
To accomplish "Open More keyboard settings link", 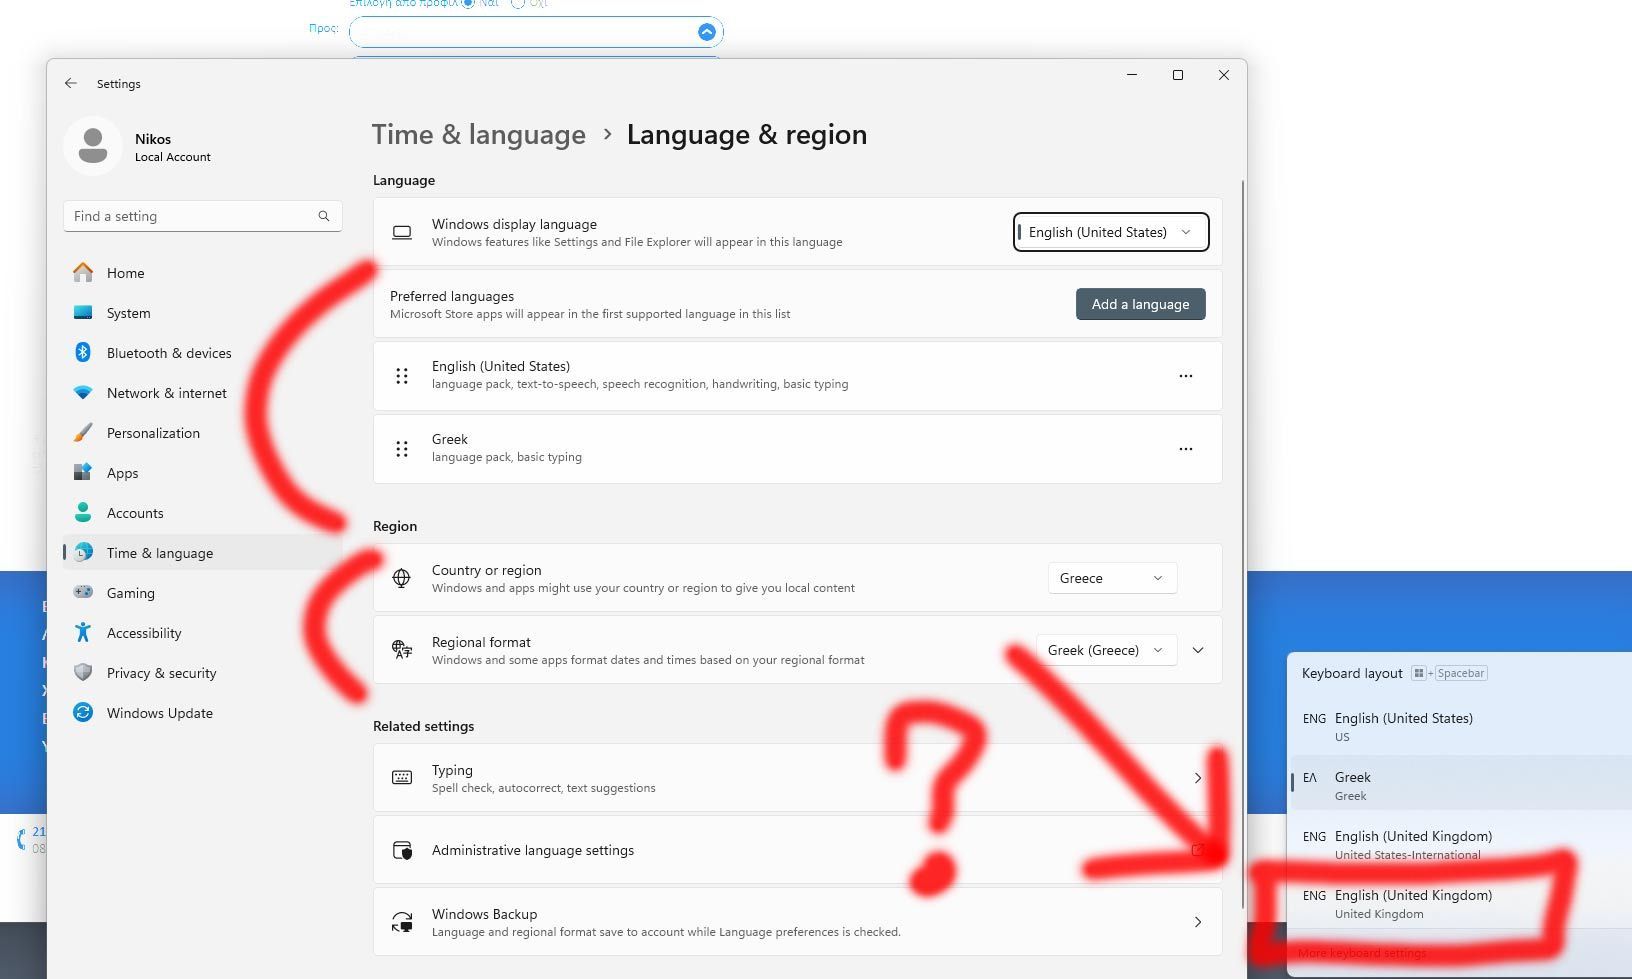I will 1362,953.
